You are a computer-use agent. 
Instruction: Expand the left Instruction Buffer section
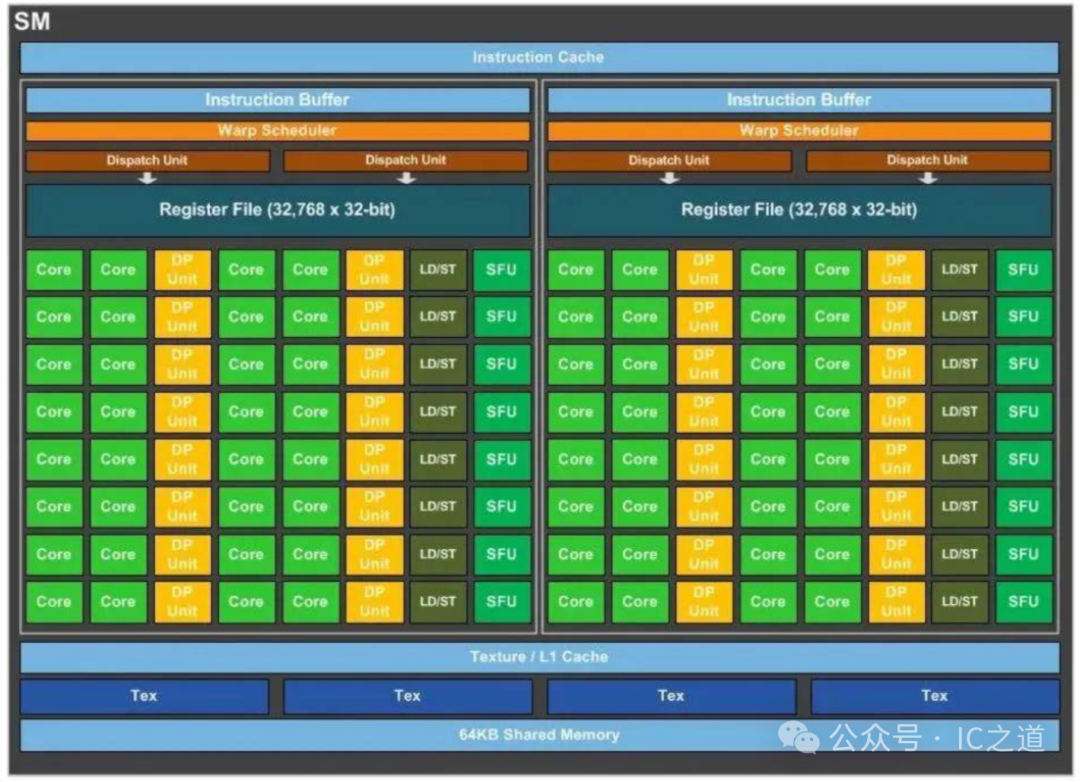click(x=277, y=99)
